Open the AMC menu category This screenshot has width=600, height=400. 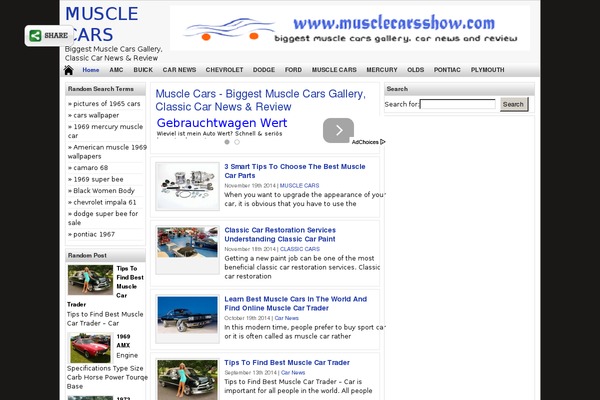click(x=116, y=70)
